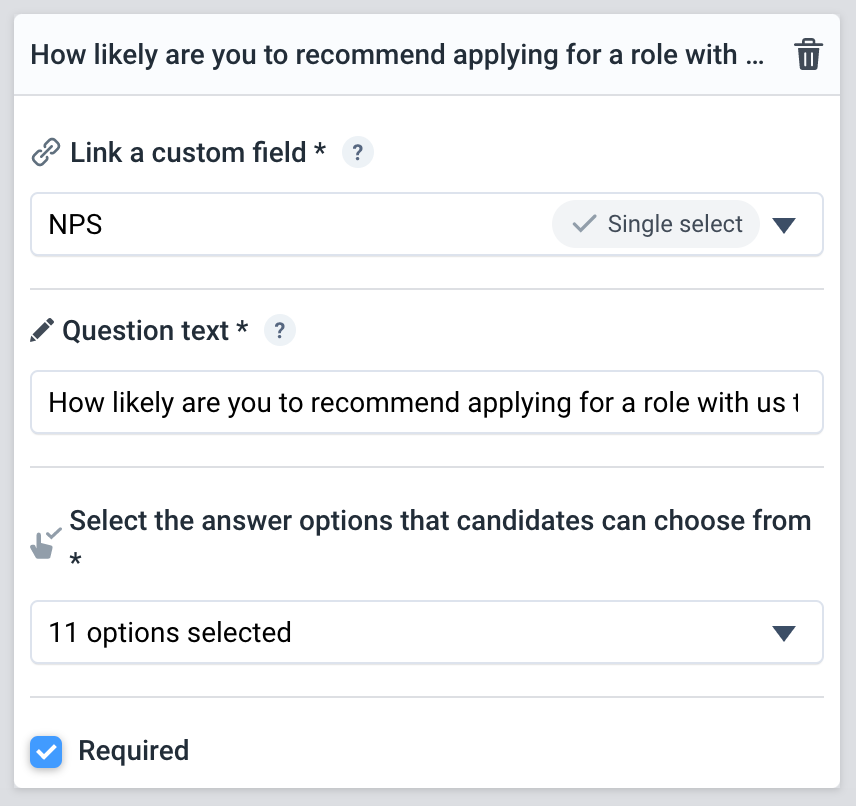This screenshot has height=806, width=856.
Task: Click the Single select type badge
Action: (656, 224)
